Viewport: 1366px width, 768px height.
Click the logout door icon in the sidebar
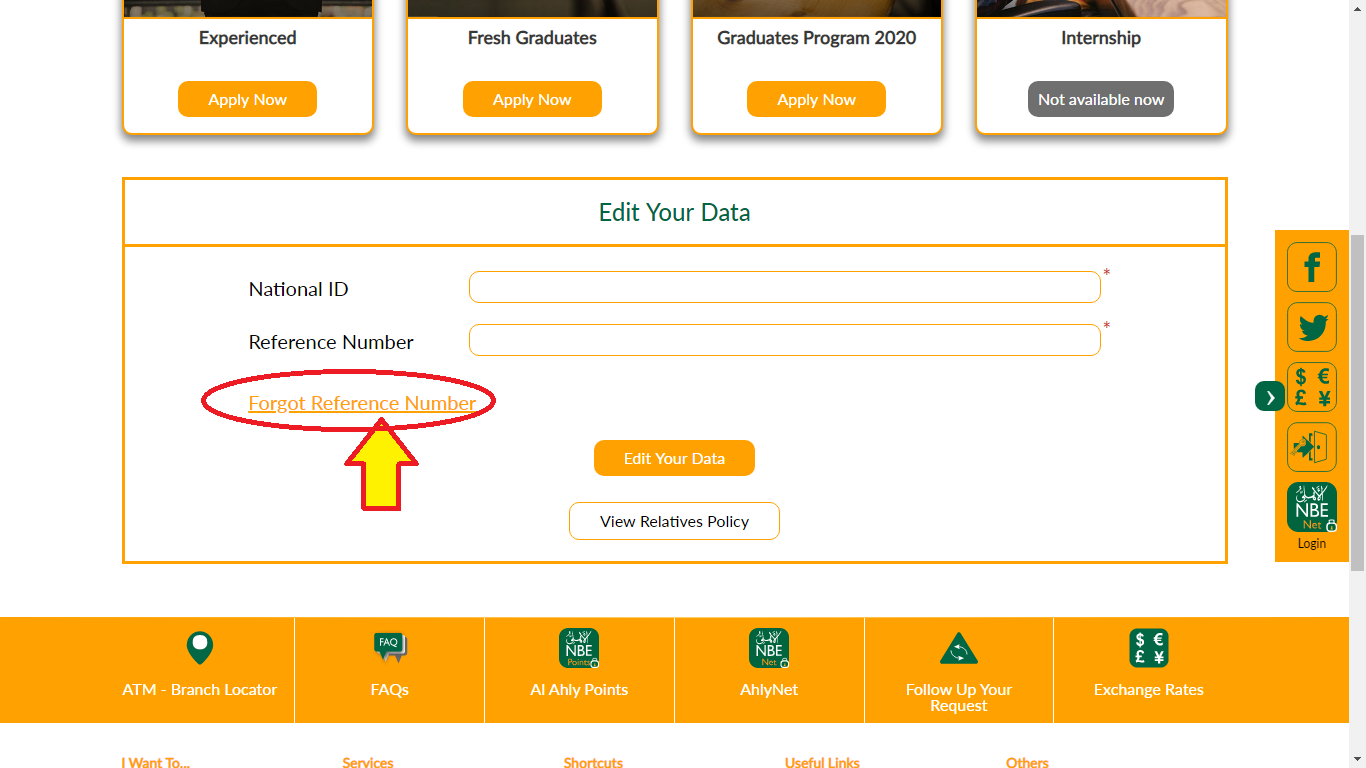(x=1311, y=447)
